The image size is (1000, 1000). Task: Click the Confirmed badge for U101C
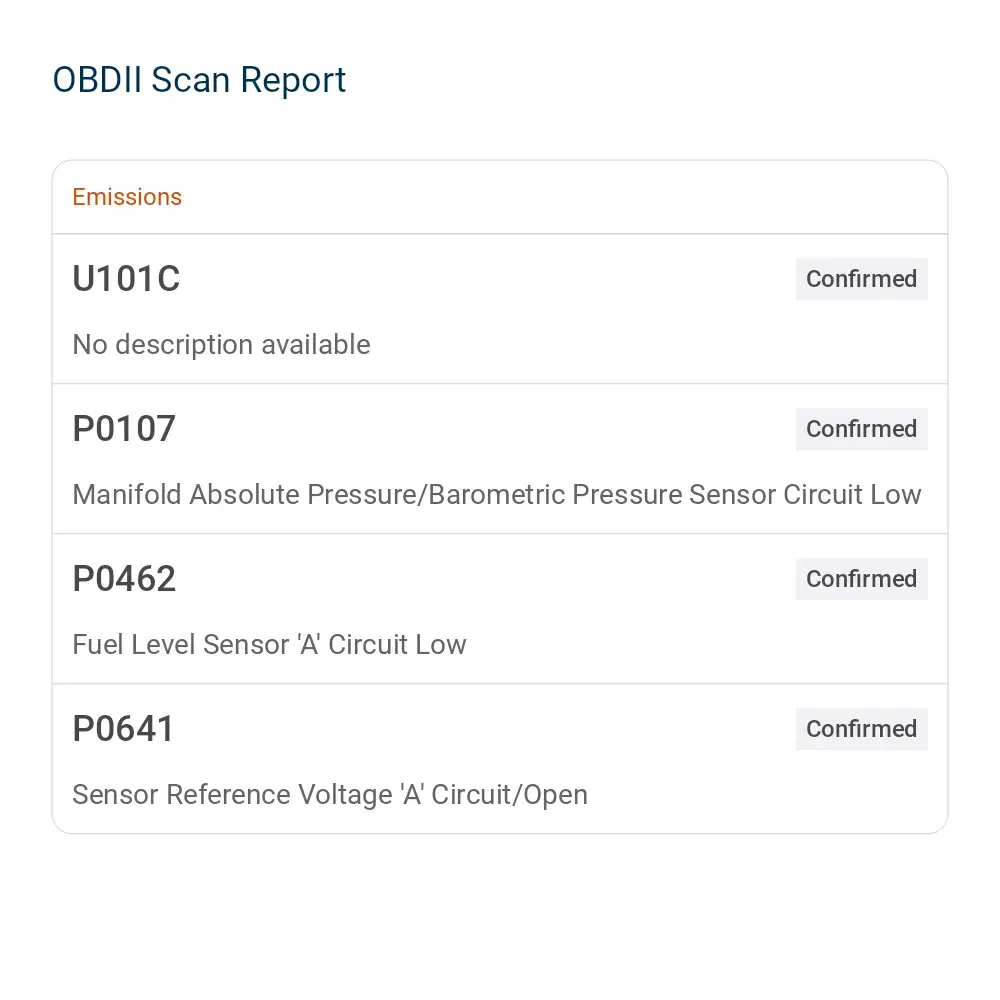(861, 279)
